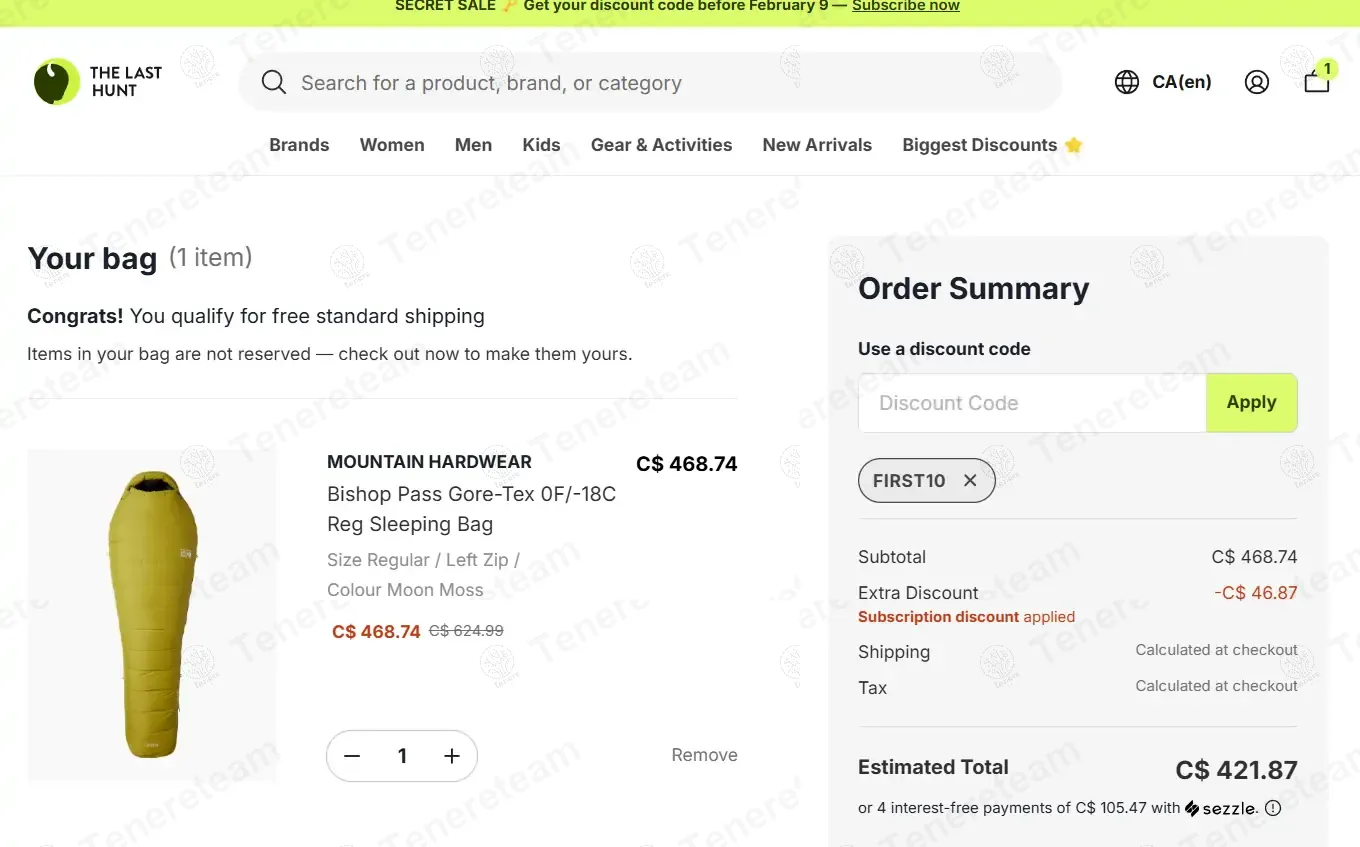Increase quantity with plus button

coord(452,756)
